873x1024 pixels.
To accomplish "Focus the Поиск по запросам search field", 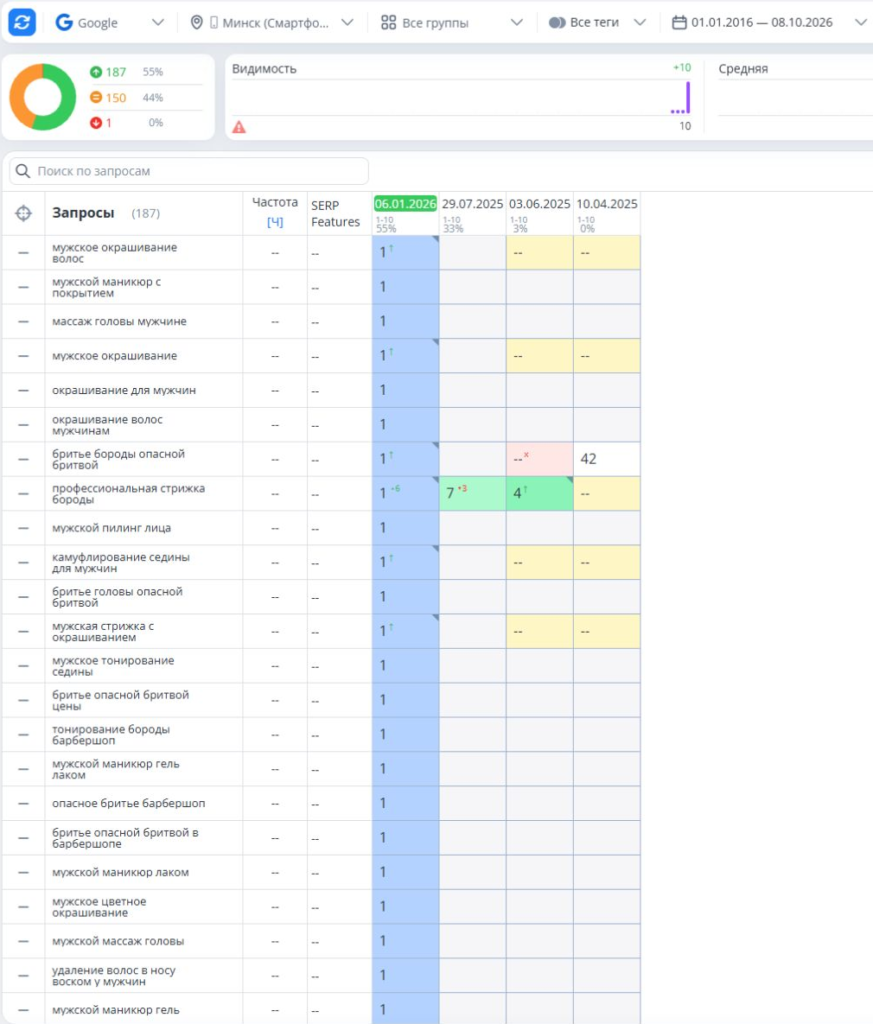I will [x=189, y=171].
